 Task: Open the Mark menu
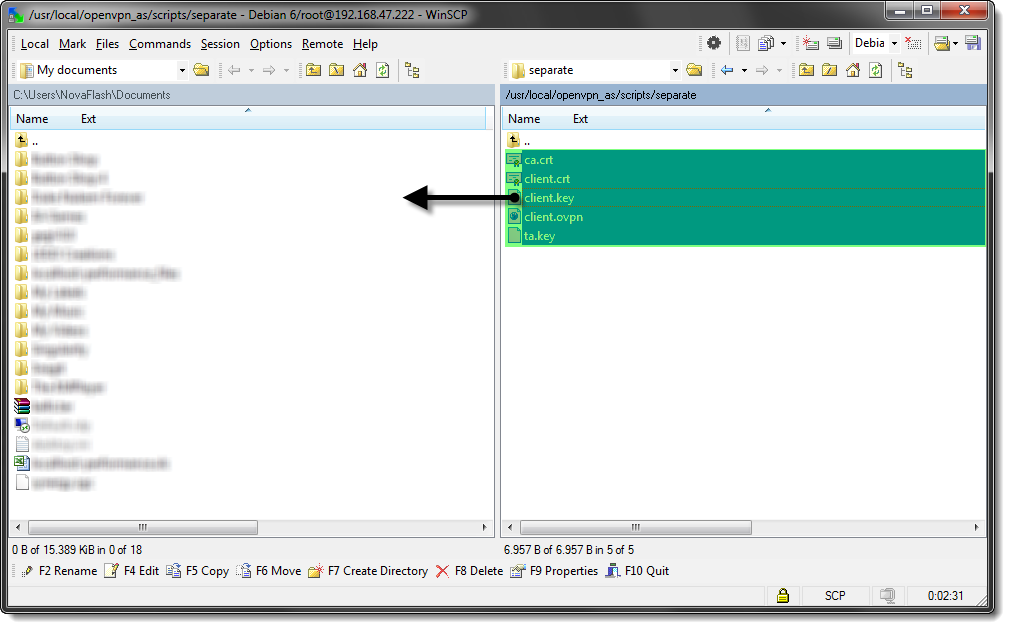coord(72,44)
